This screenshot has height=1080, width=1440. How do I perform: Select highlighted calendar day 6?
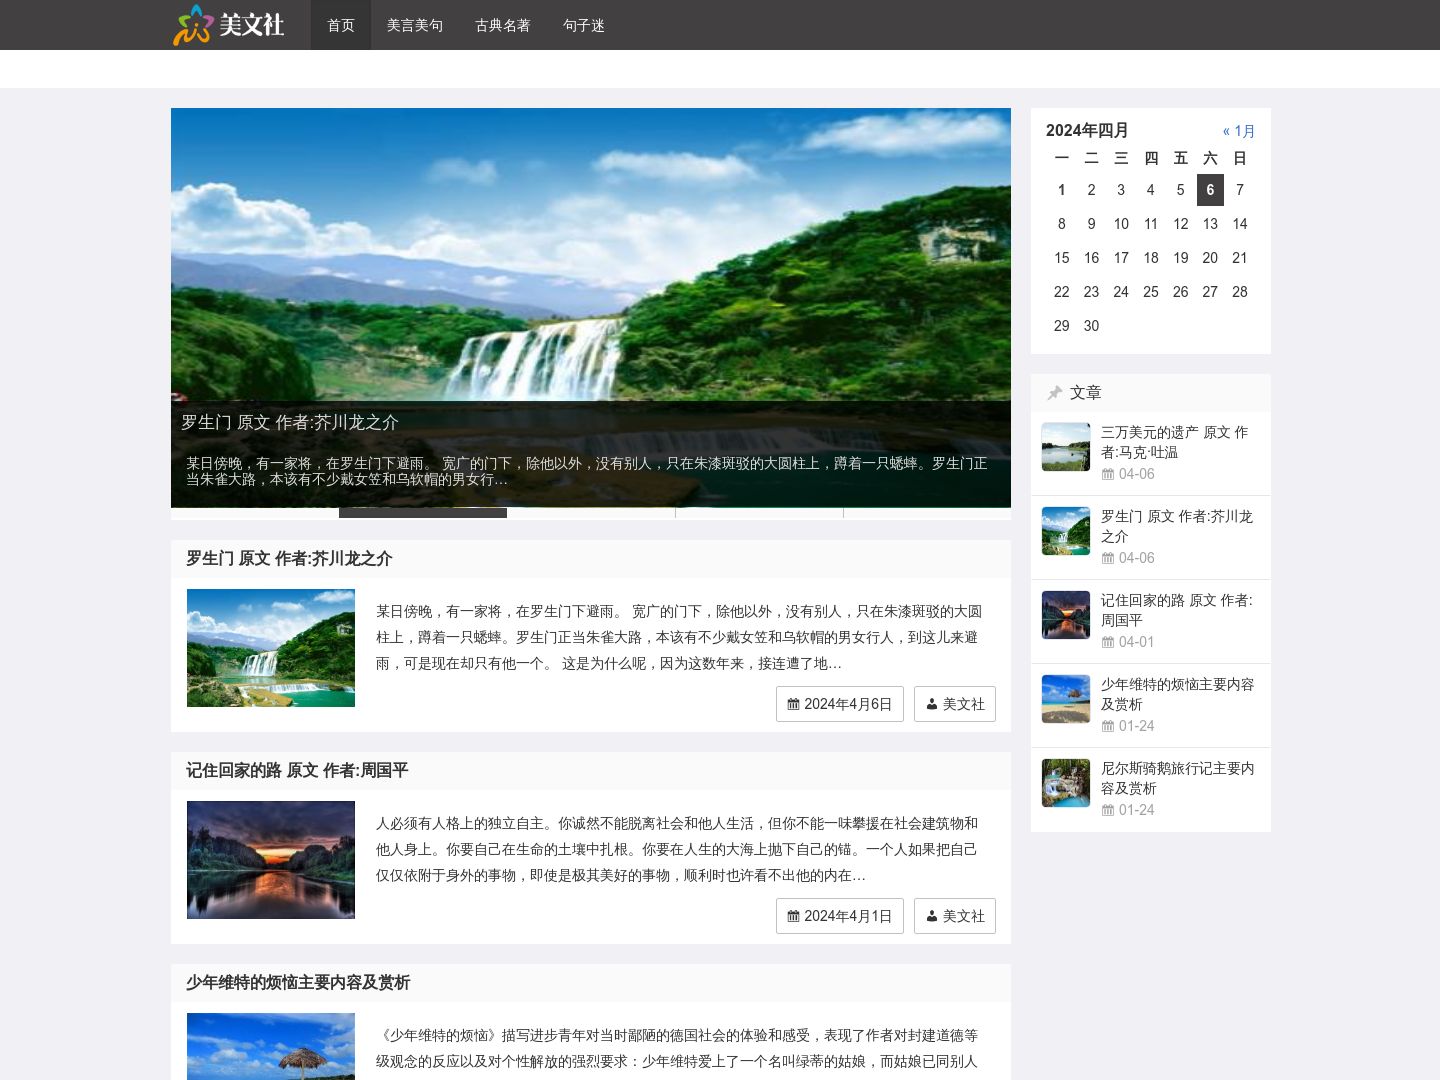coord(1210,190)
